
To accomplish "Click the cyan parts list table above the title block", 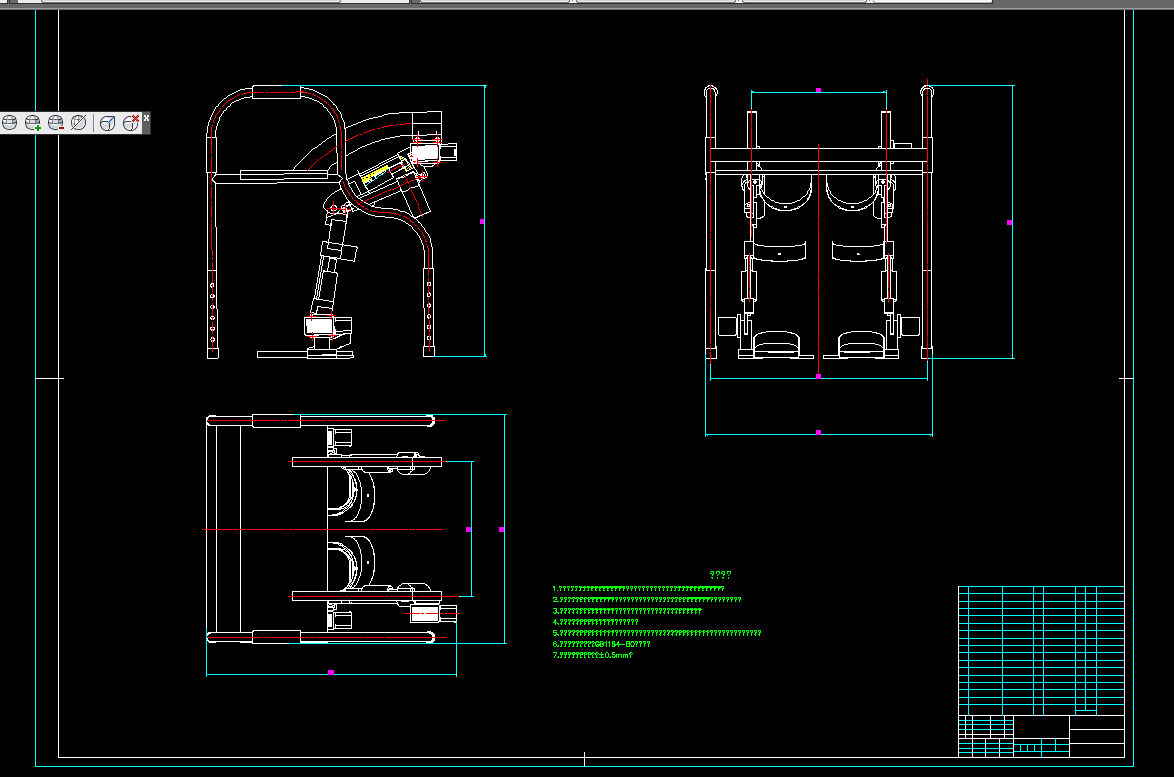I will (1041, 650).
